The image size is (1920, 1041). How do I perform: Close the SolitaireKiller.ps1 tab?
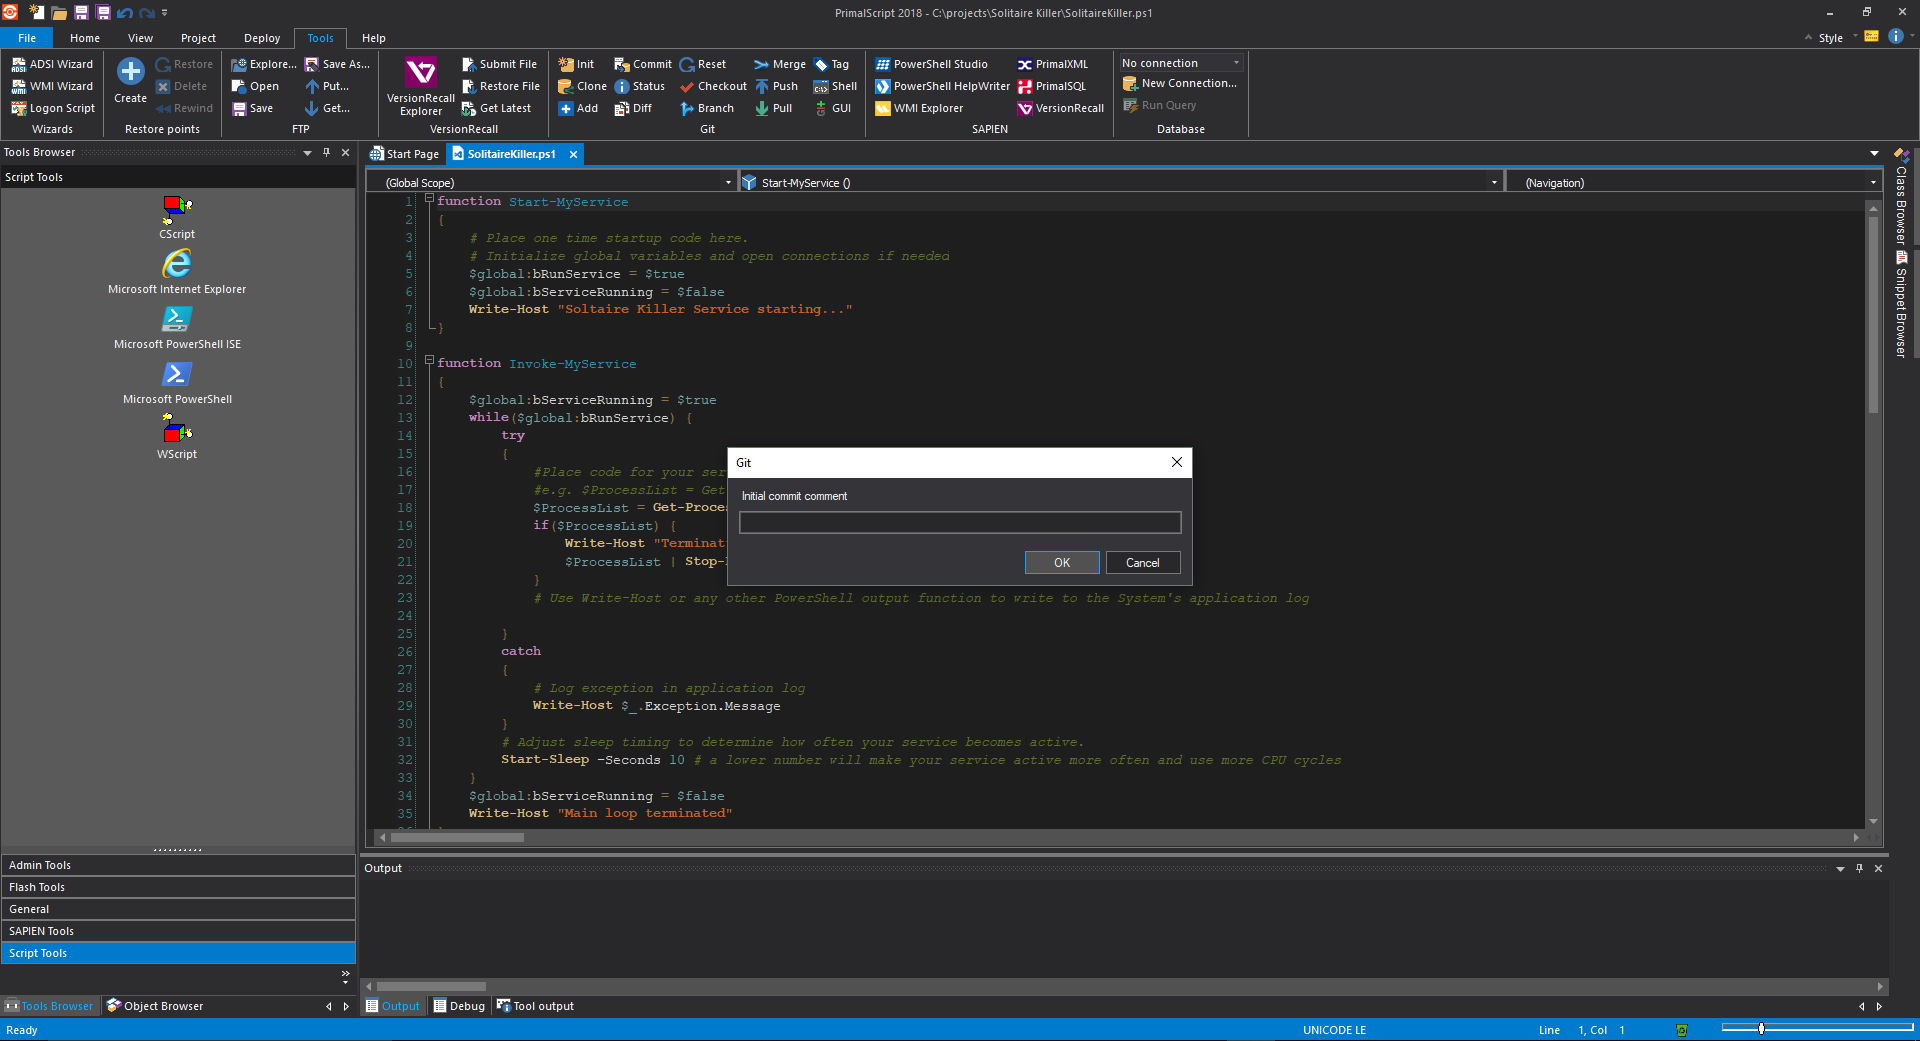pos(573,154)
